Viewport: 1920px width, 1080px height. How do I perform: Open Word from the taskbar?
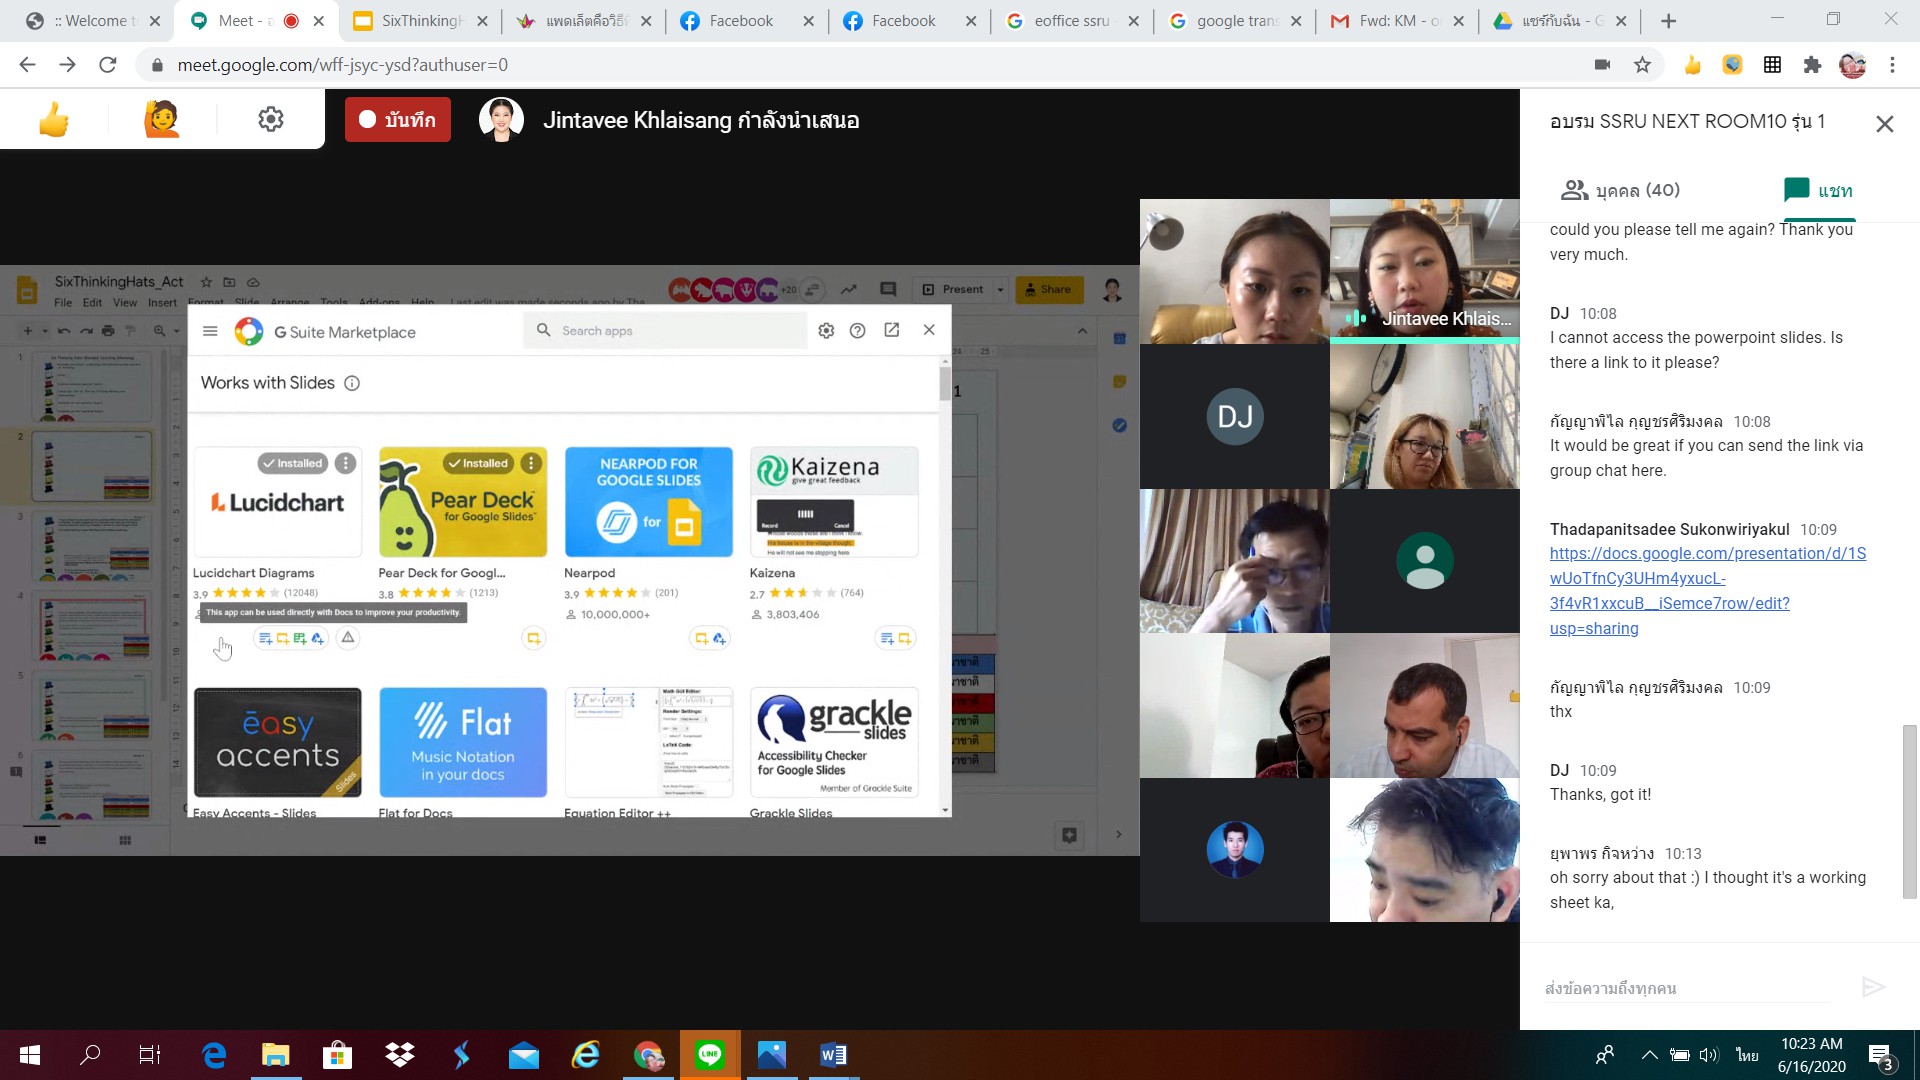[833, 1055]
